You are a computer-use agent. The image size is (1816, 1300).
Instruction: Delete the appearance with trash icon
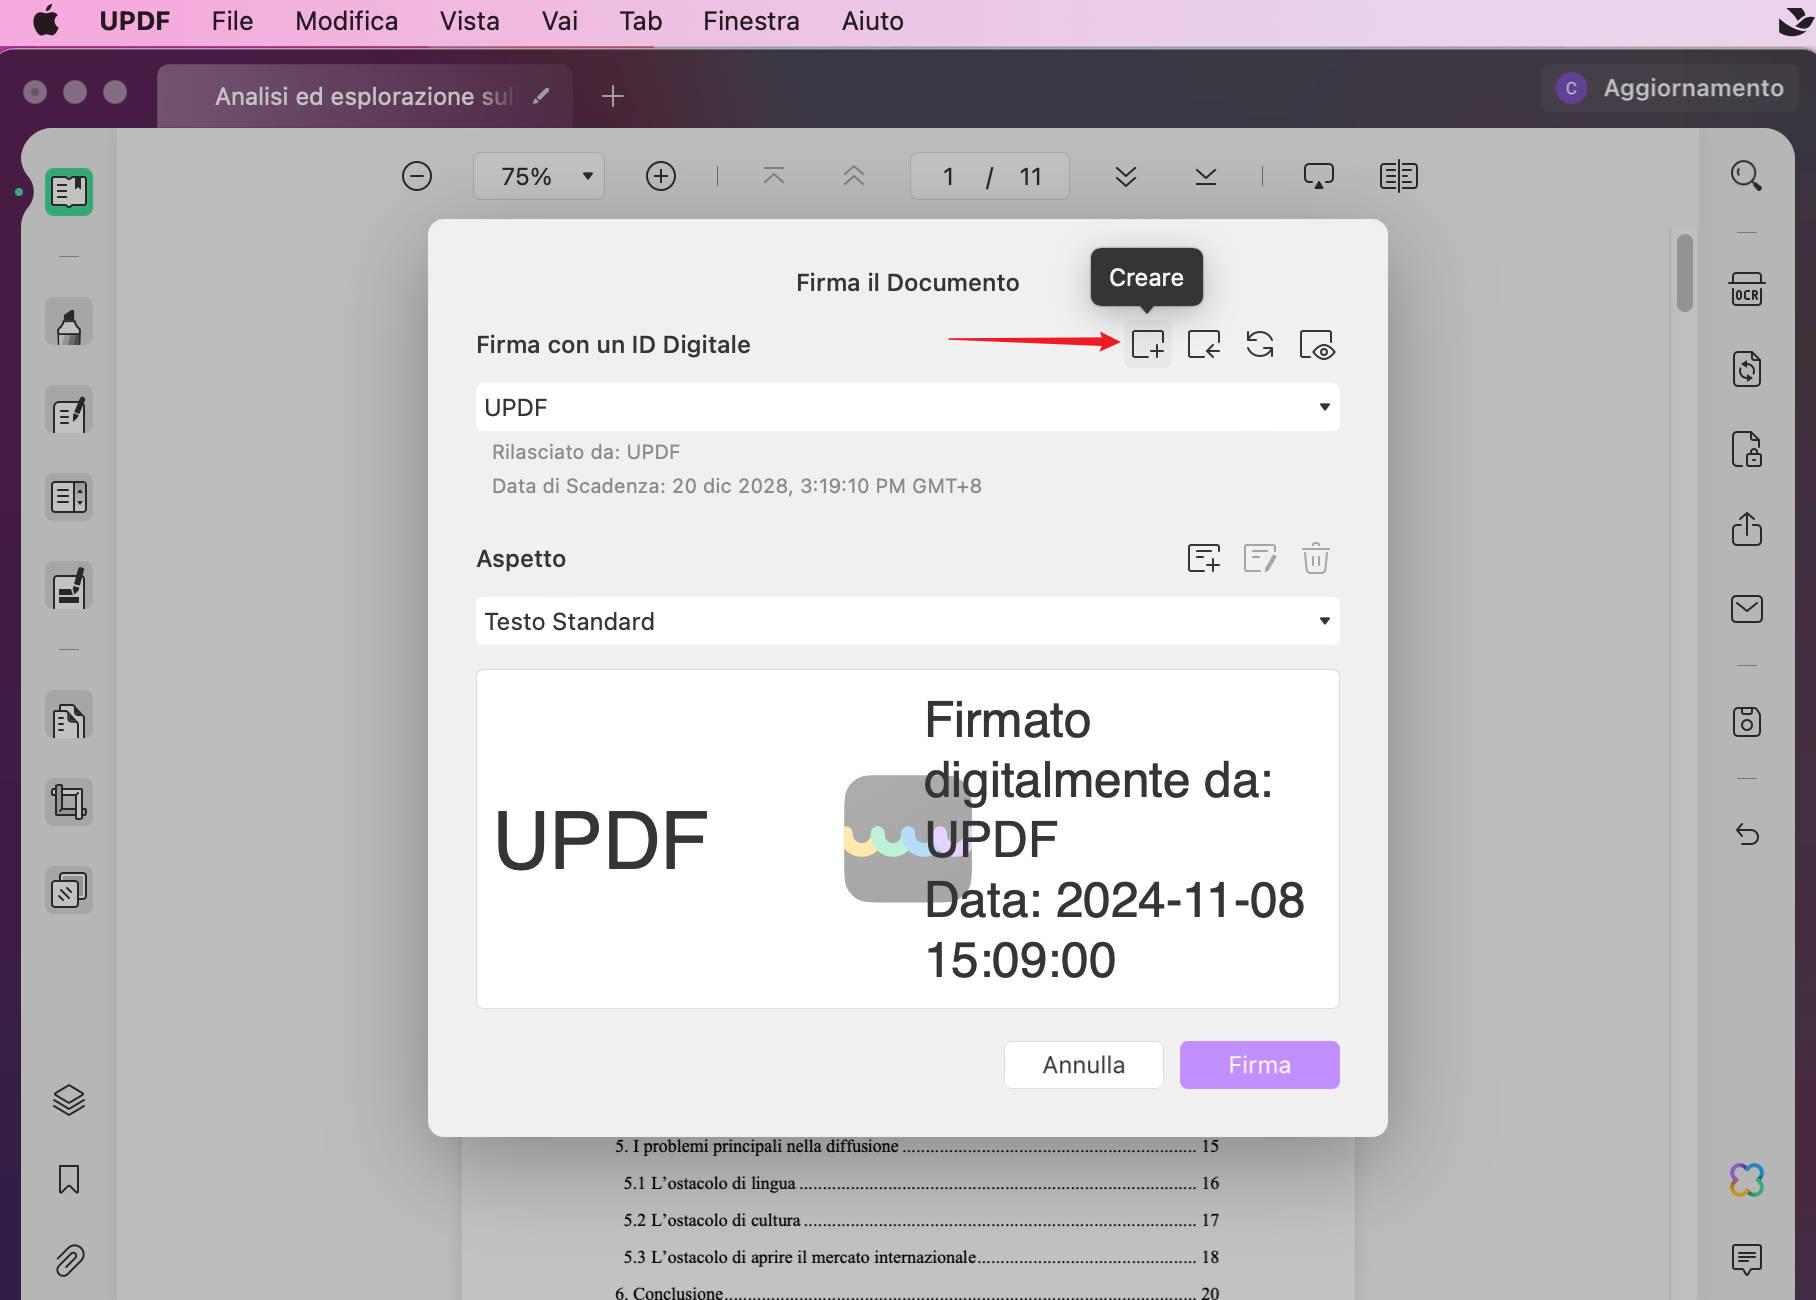point(1316,558)
